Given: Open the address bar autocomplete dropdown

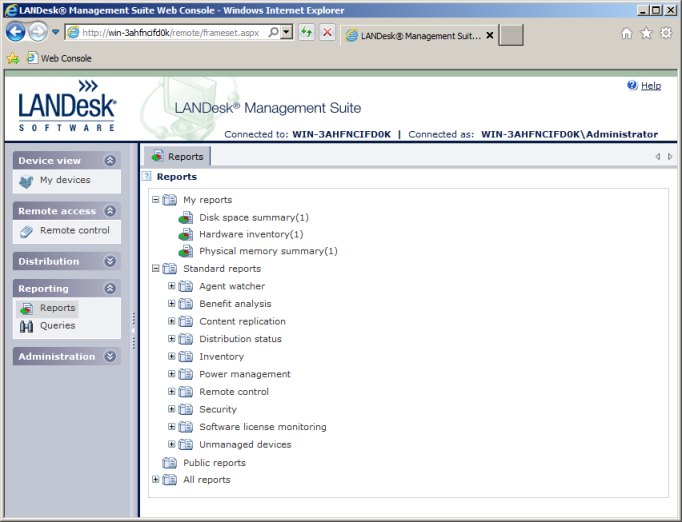Looking at the screenshot, I should (287, 32).
